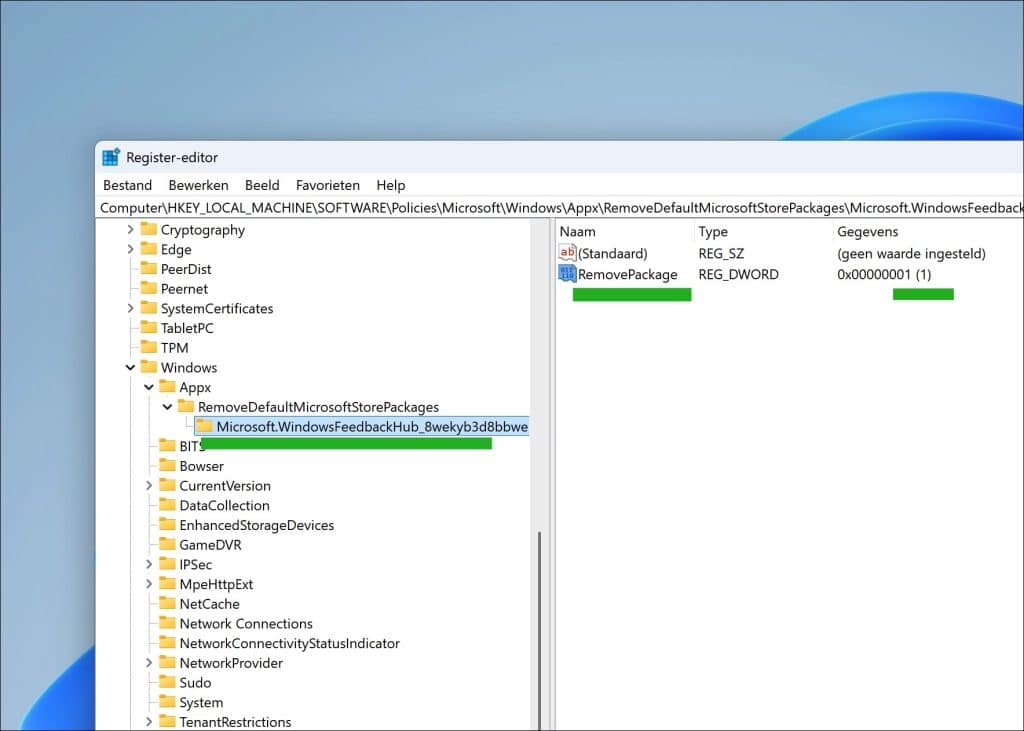Select the Network Connections key
This screenshot has height=731, width=1024.
tap(246, 623)
